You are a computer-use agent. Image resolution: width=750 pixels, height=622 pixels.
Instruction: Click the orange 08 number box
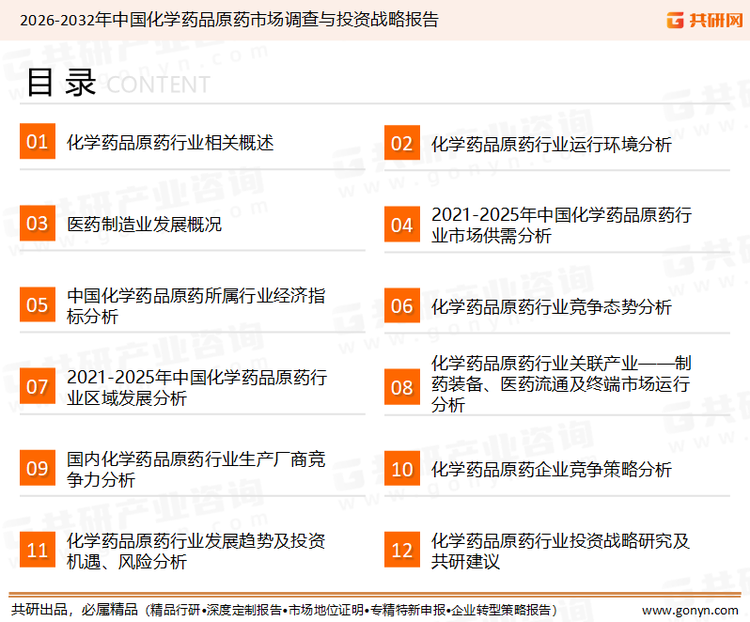tap(402, 387)
